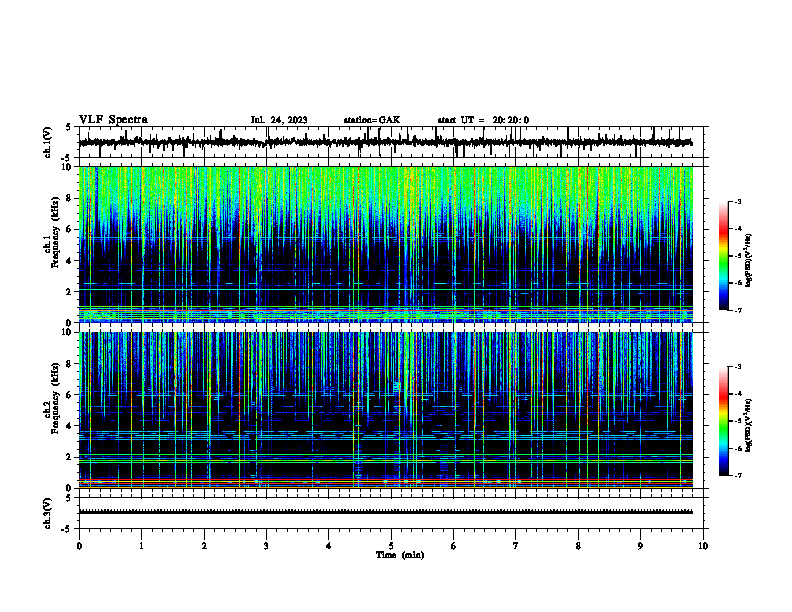The height and width of the screenshot is (612, 792).
Task: Click the time axis tick label "4"
Action: pos(329,546)
